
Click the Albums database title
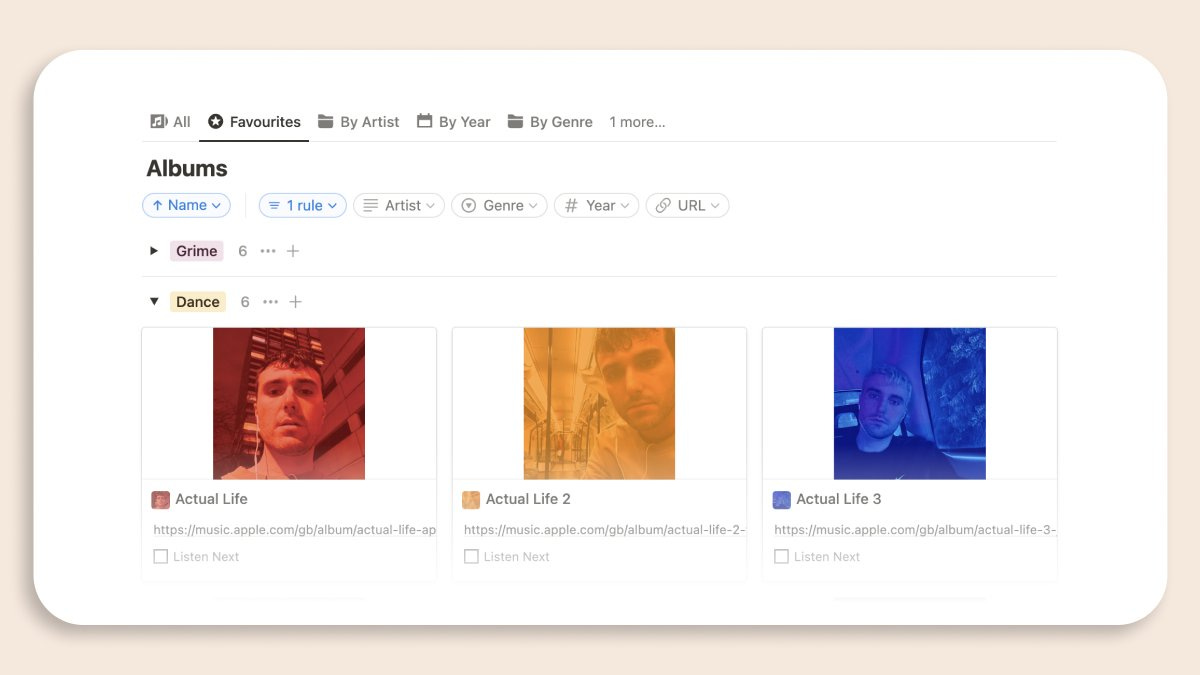pyautogui.click(x=187, y=168)
